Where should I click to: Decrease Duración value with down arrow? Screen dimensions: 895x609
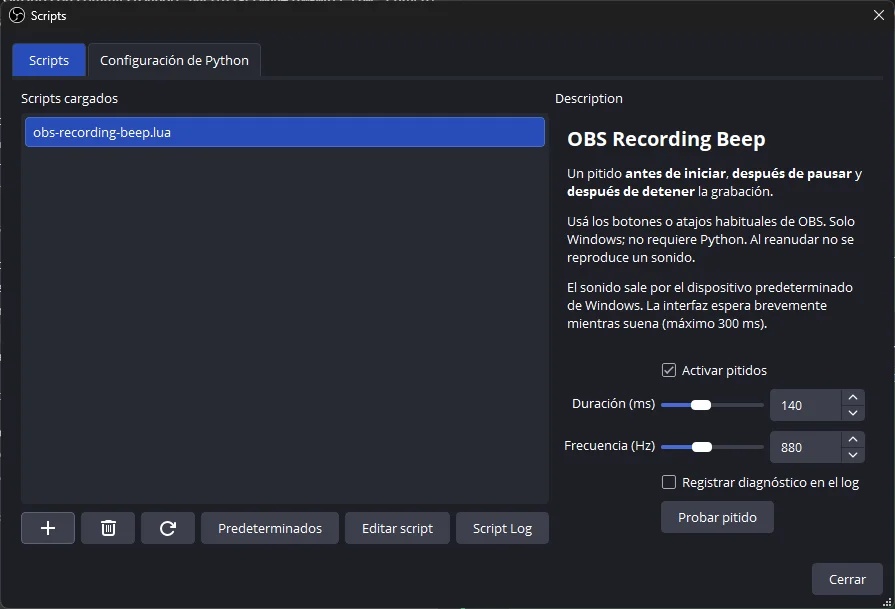(x=853, y=413)
